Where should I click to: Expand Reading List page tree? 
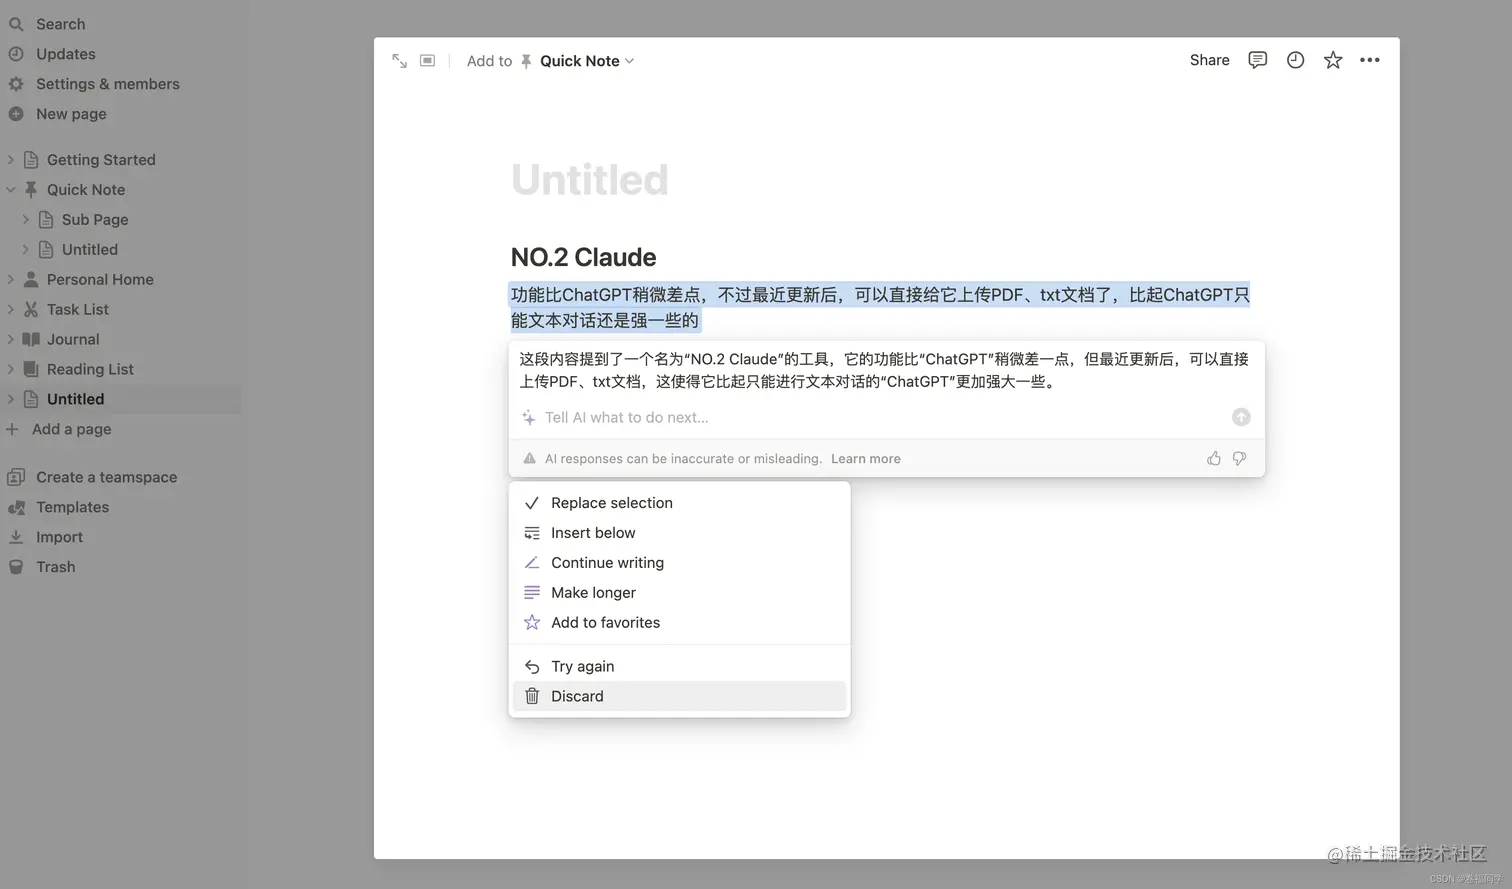point(11,370)
